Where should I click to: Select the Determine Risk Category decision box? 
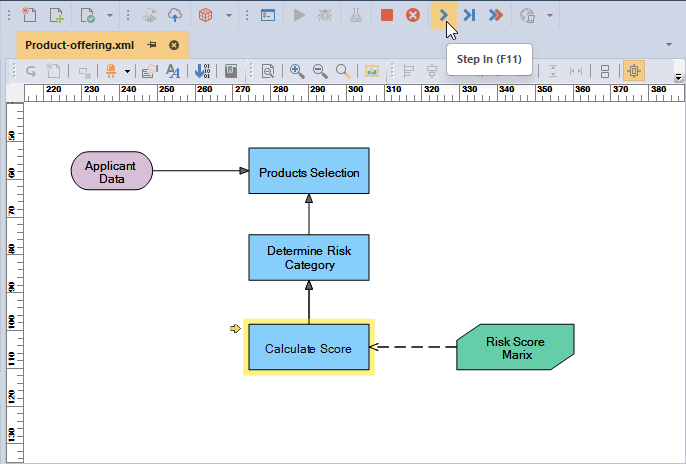(x=309, y=258)
